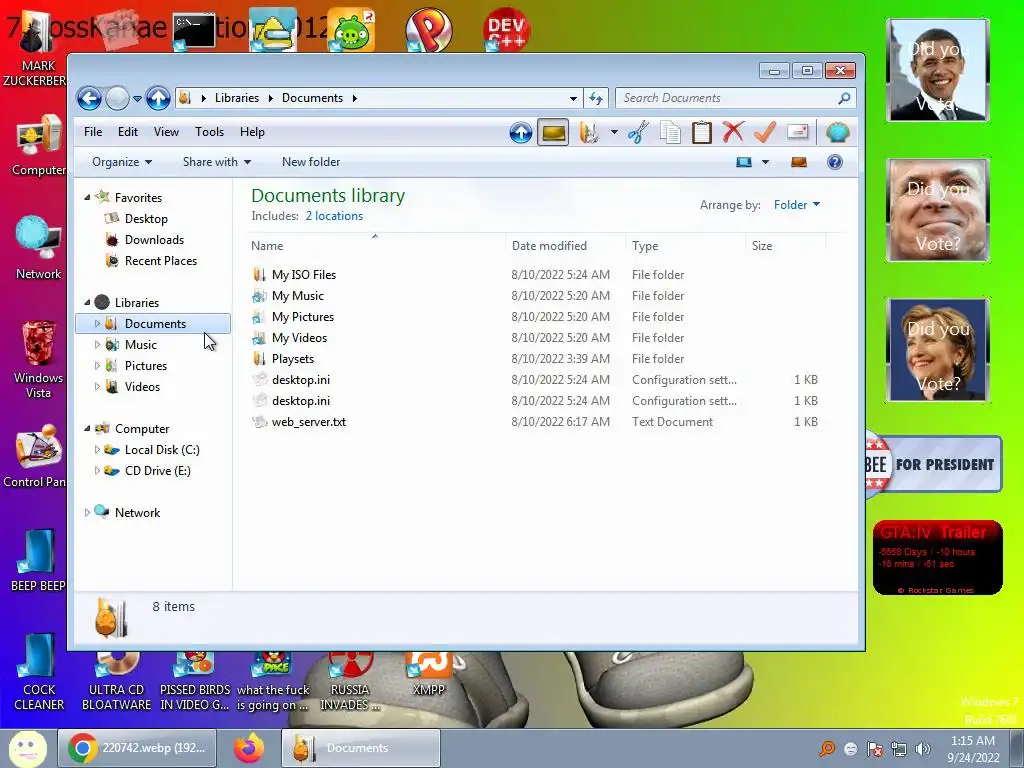Select Downloads under Favorites
Viewport: 1024px width, 768px height.
coord(154,240)
